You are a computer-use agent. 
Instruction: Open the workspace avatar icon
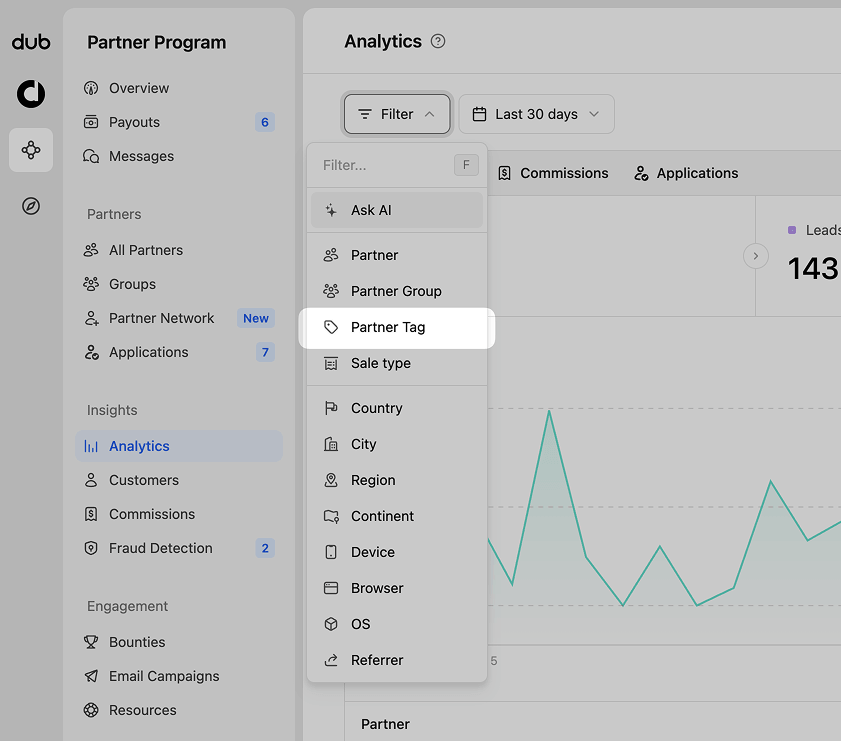pos(31,94)
